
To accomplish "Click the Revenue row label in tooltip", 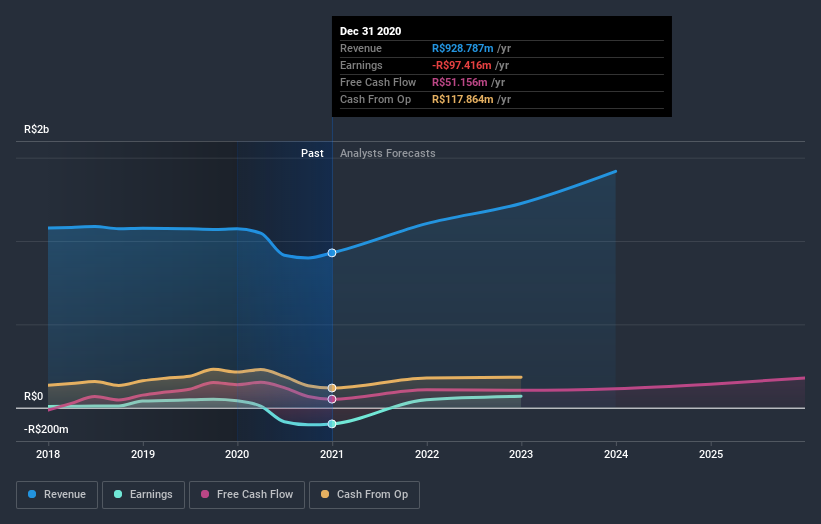I will 361,48.
